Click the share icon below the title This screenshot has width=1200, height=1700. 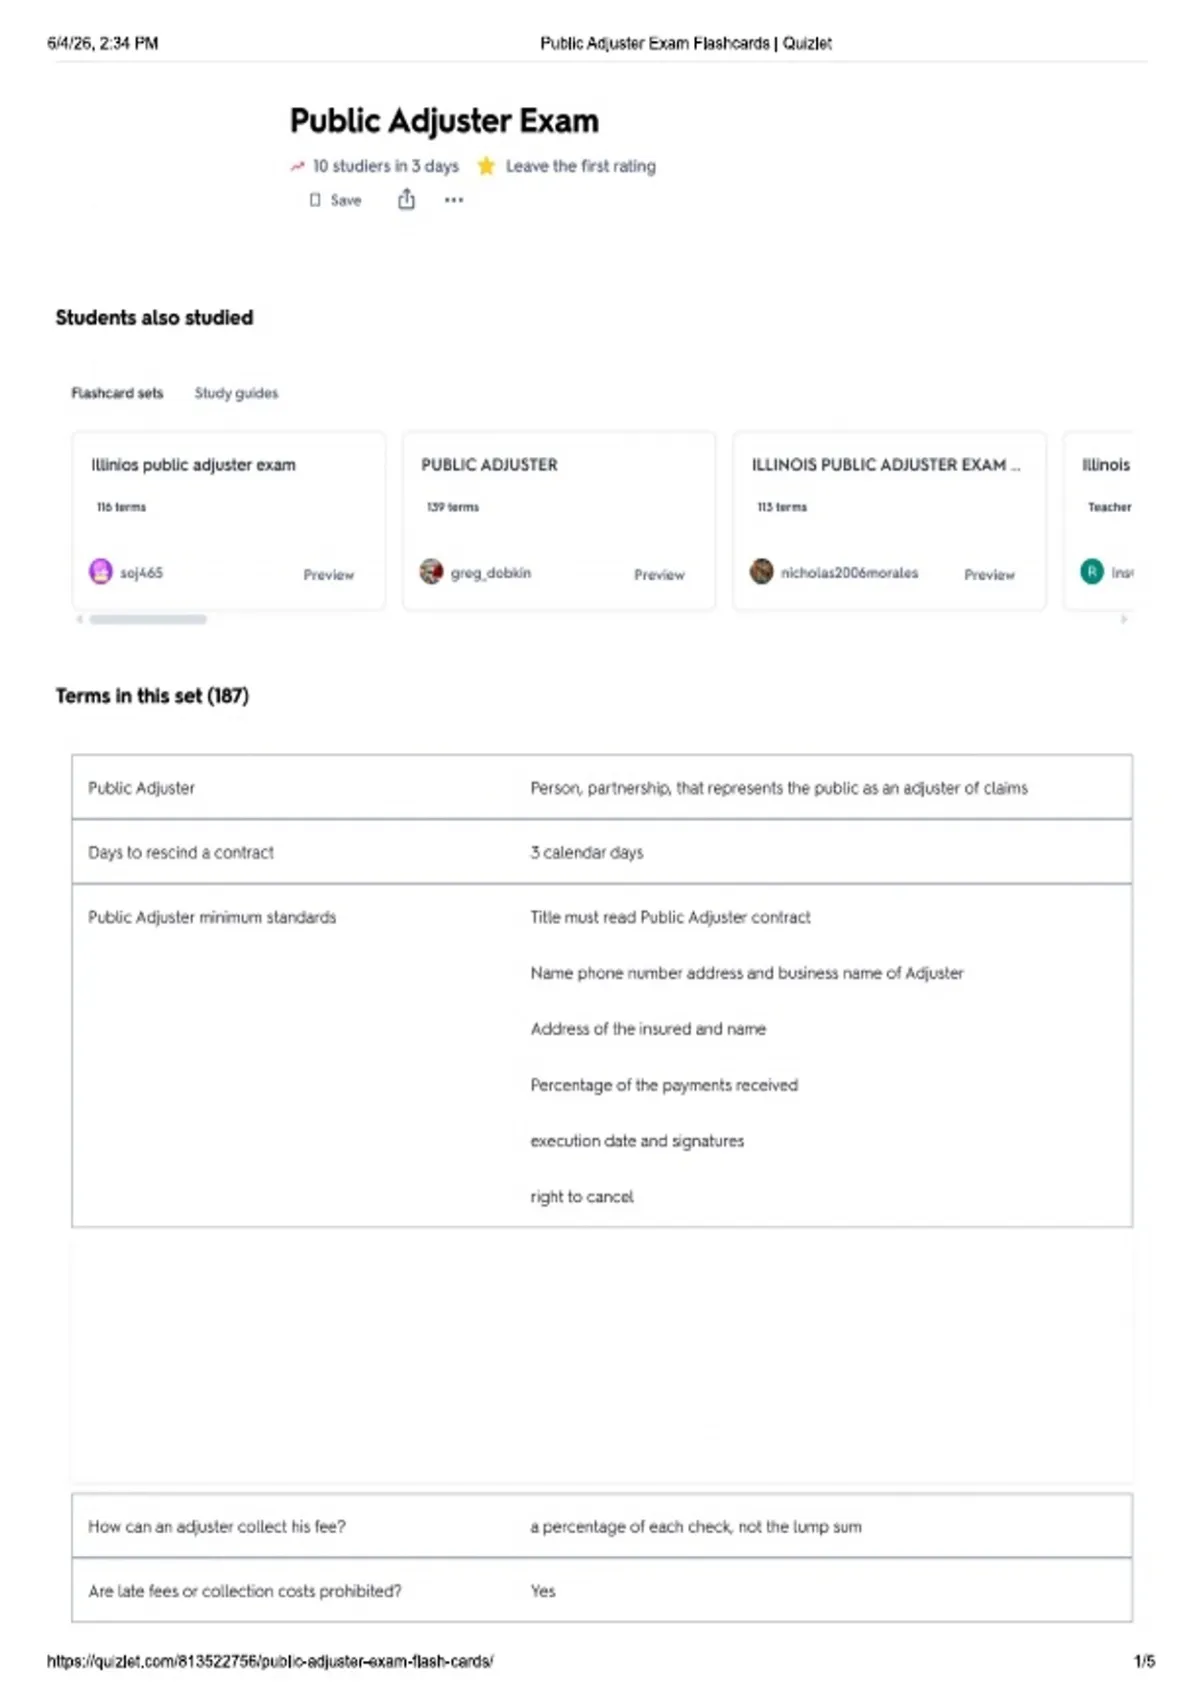(406, 200)
